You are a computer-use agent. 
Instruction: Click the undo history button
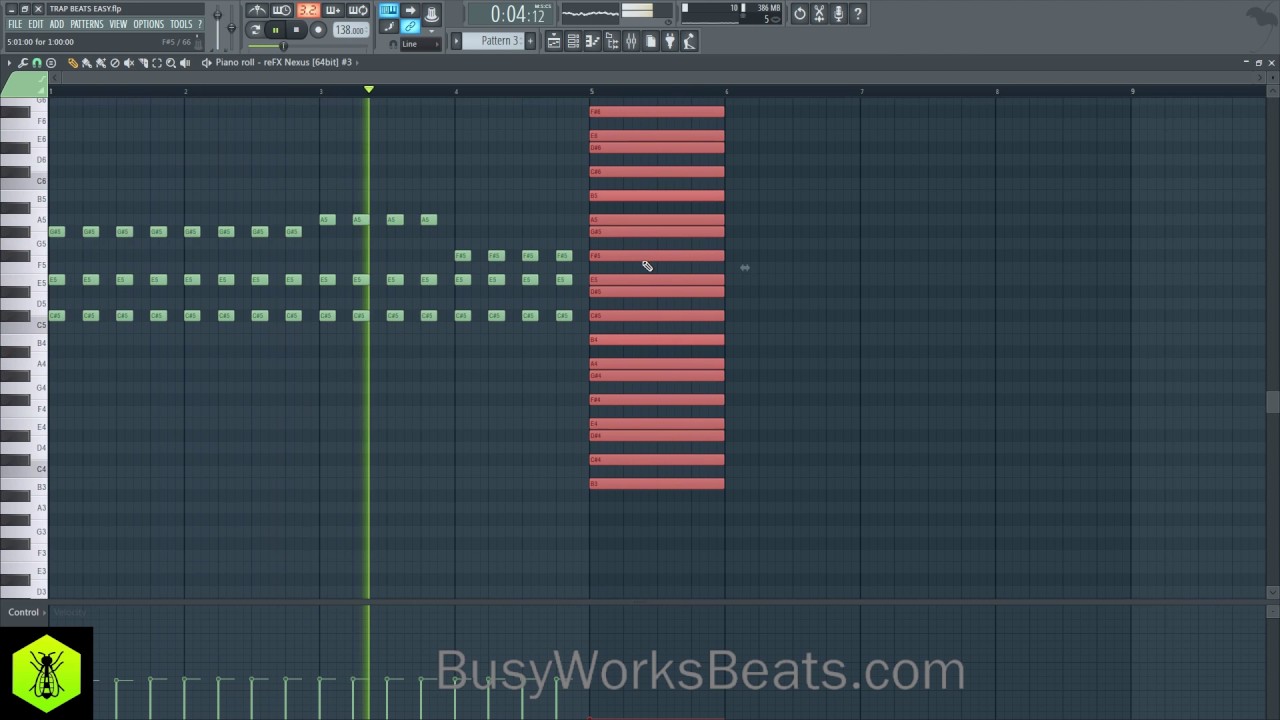(x=800, y=14)
